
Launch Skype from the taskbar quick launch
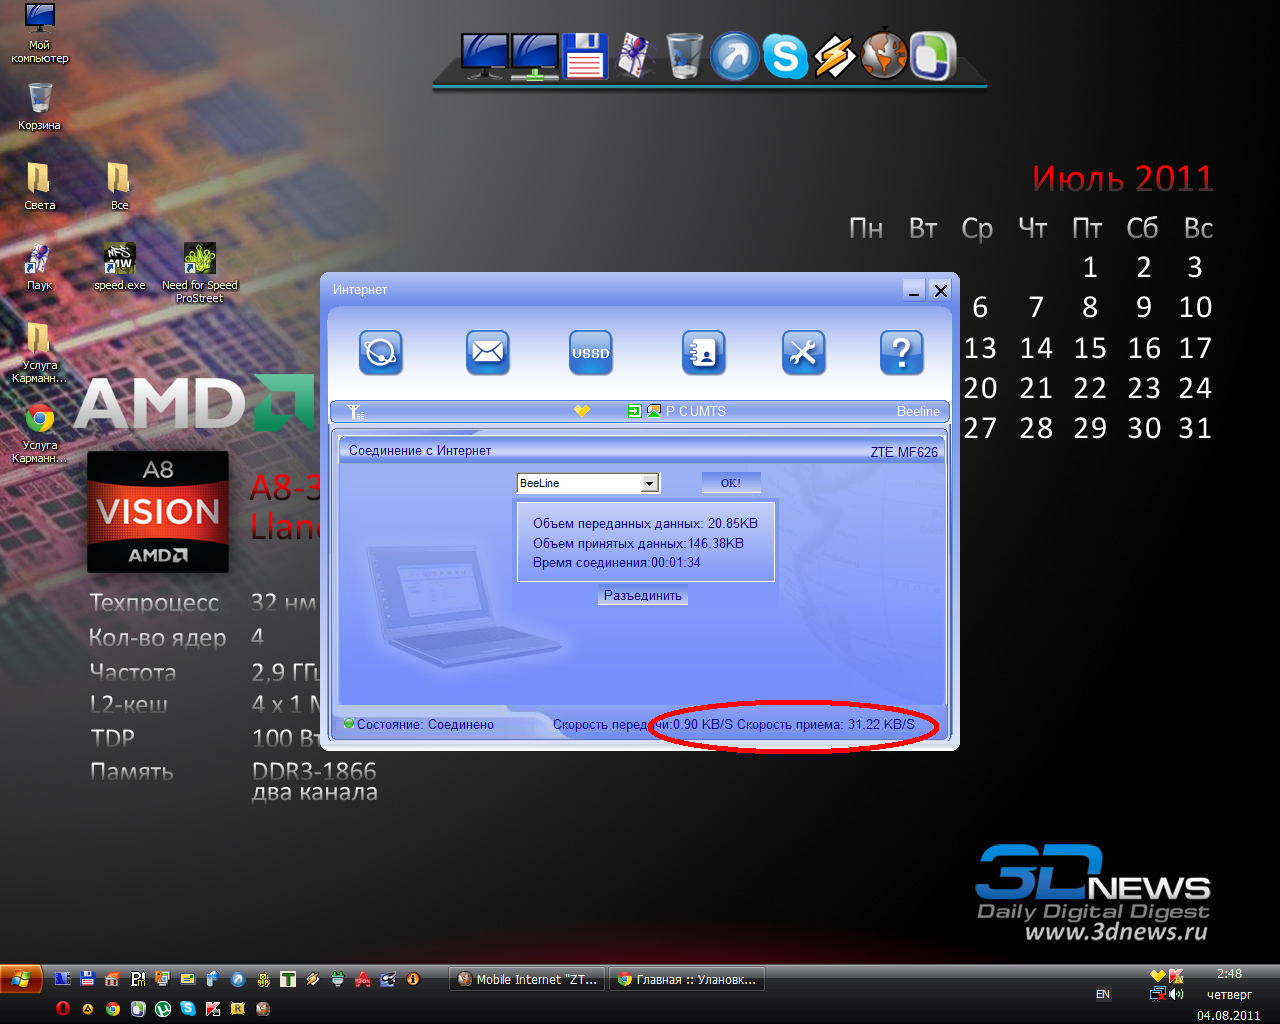click(188, 1009)
